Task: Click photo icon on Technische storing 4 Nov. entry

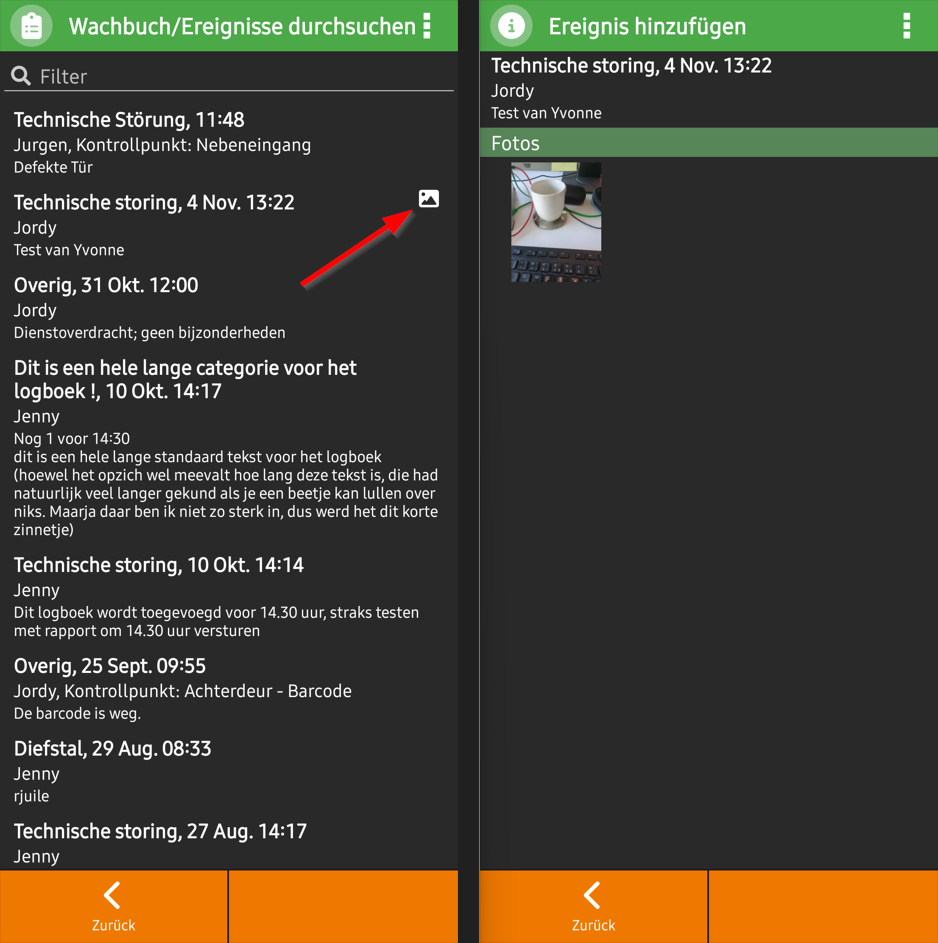Action: click(x=429, y=198)
